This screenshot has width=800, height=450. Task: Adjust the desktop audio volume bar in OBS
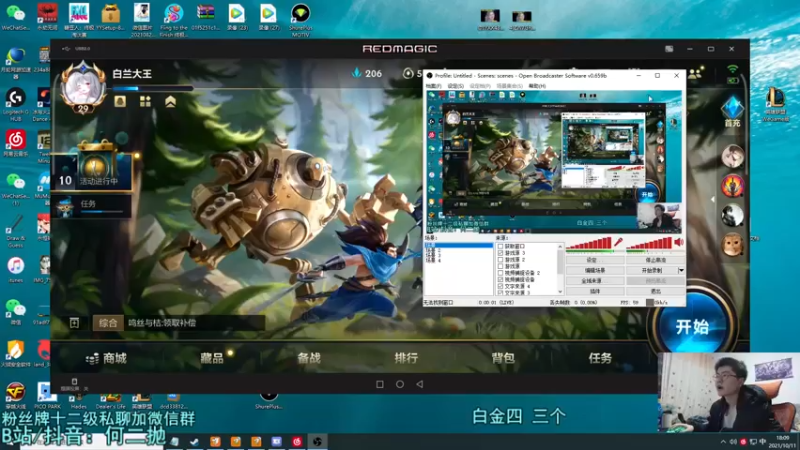pyautogui.click(x=649, y=245)
